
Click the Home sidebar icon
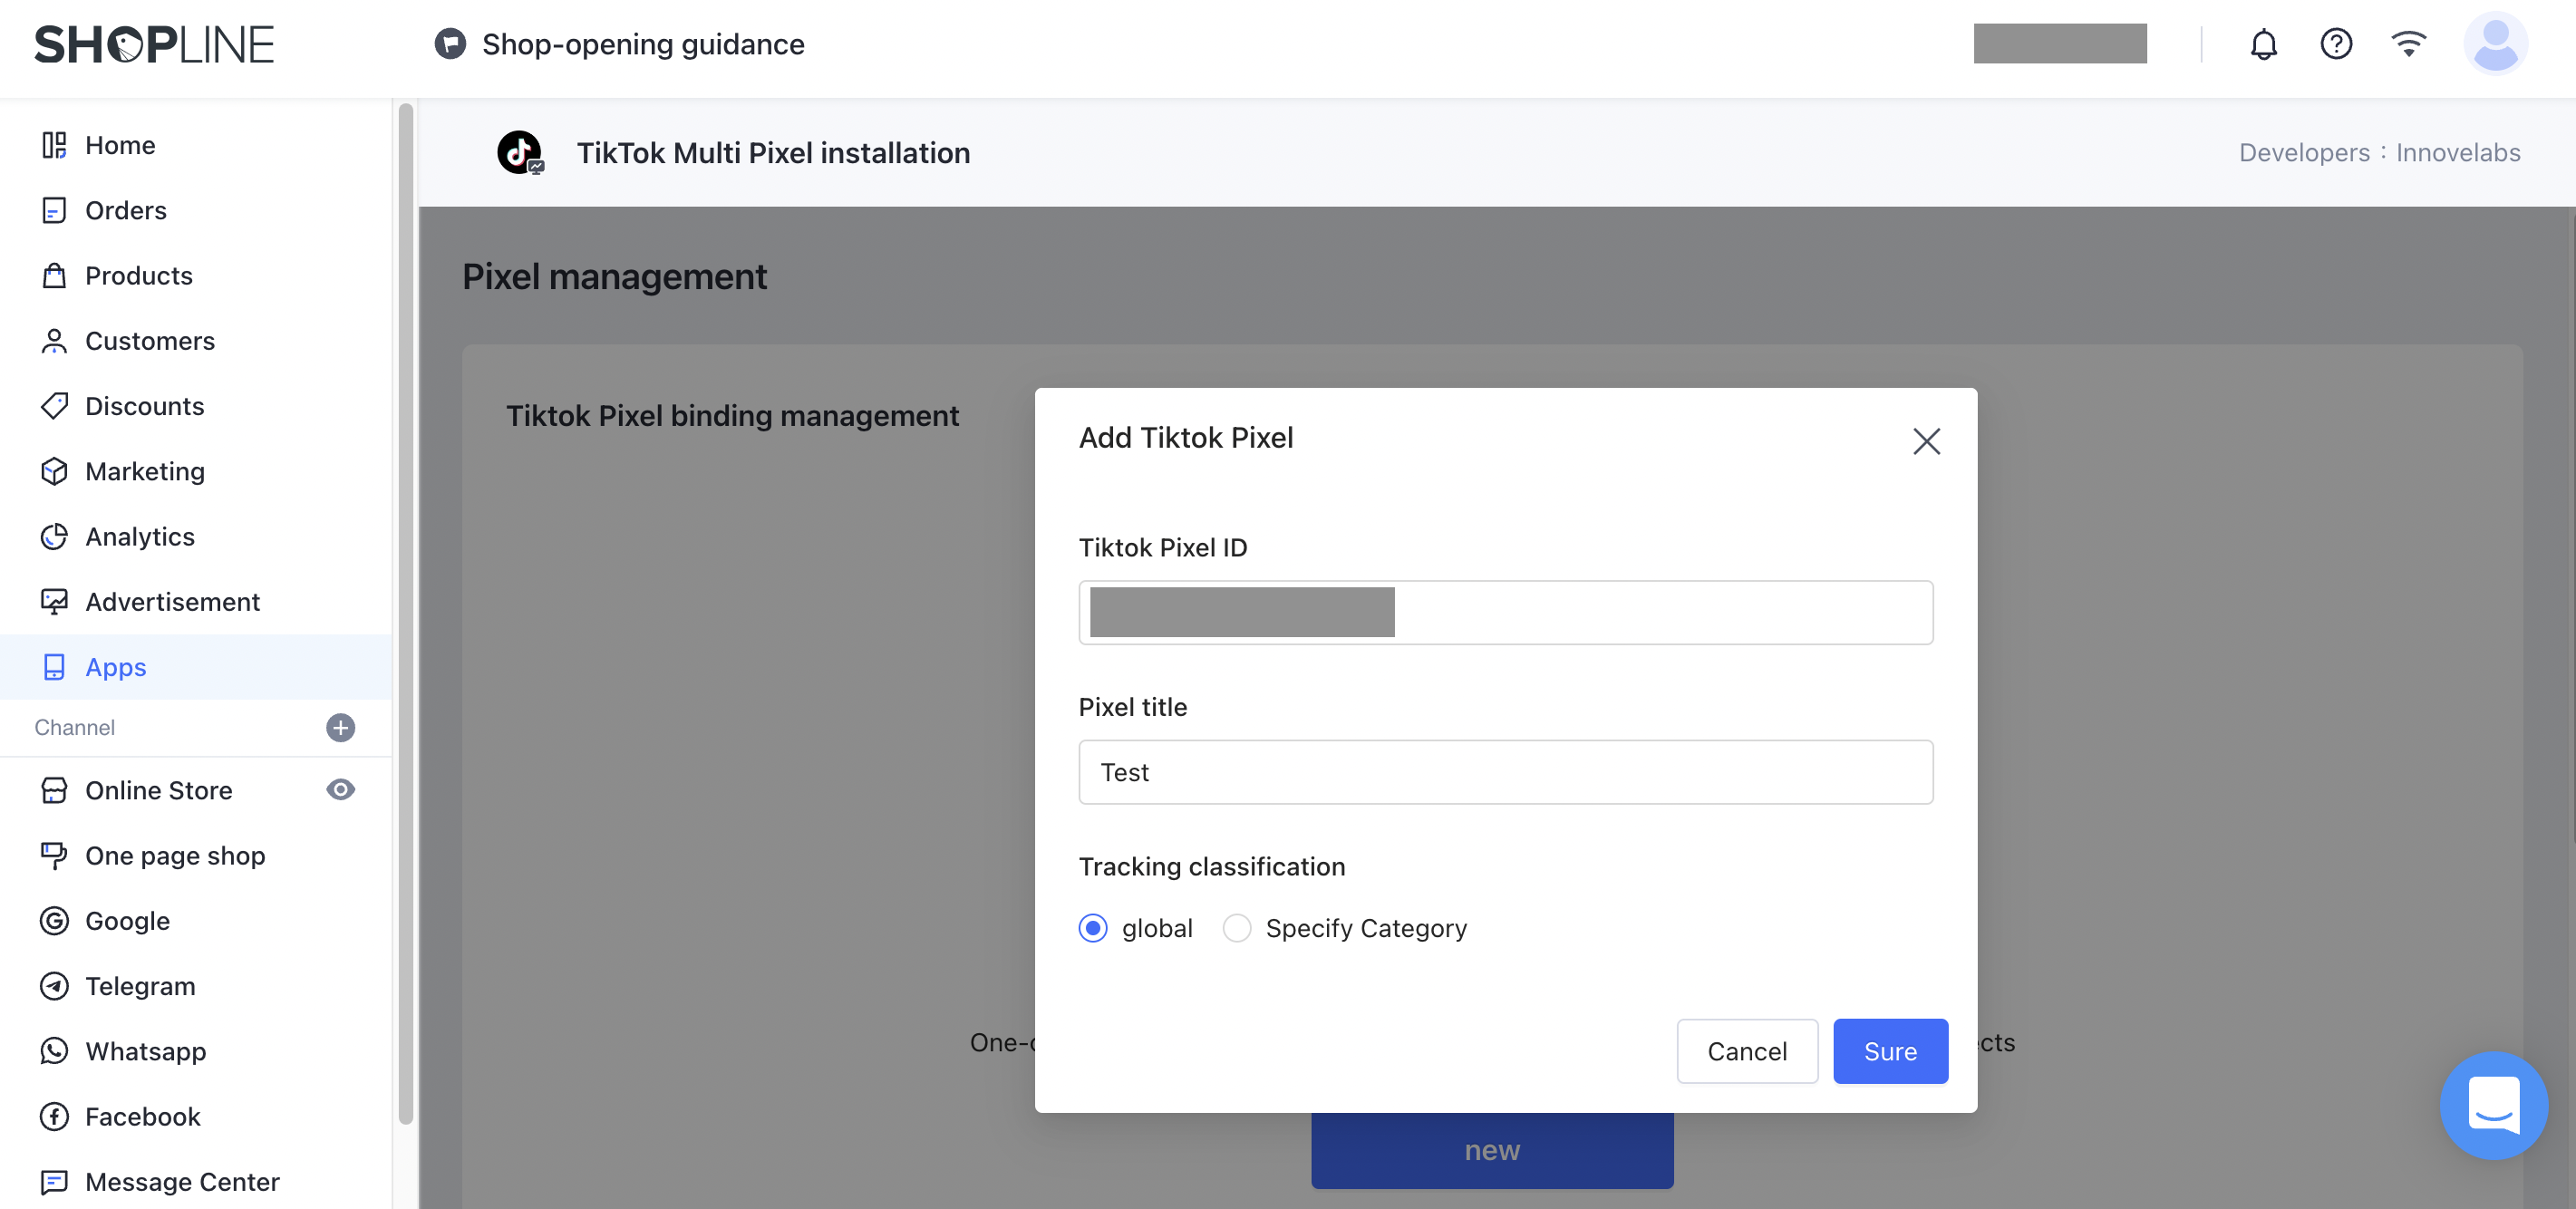(54, 145)
